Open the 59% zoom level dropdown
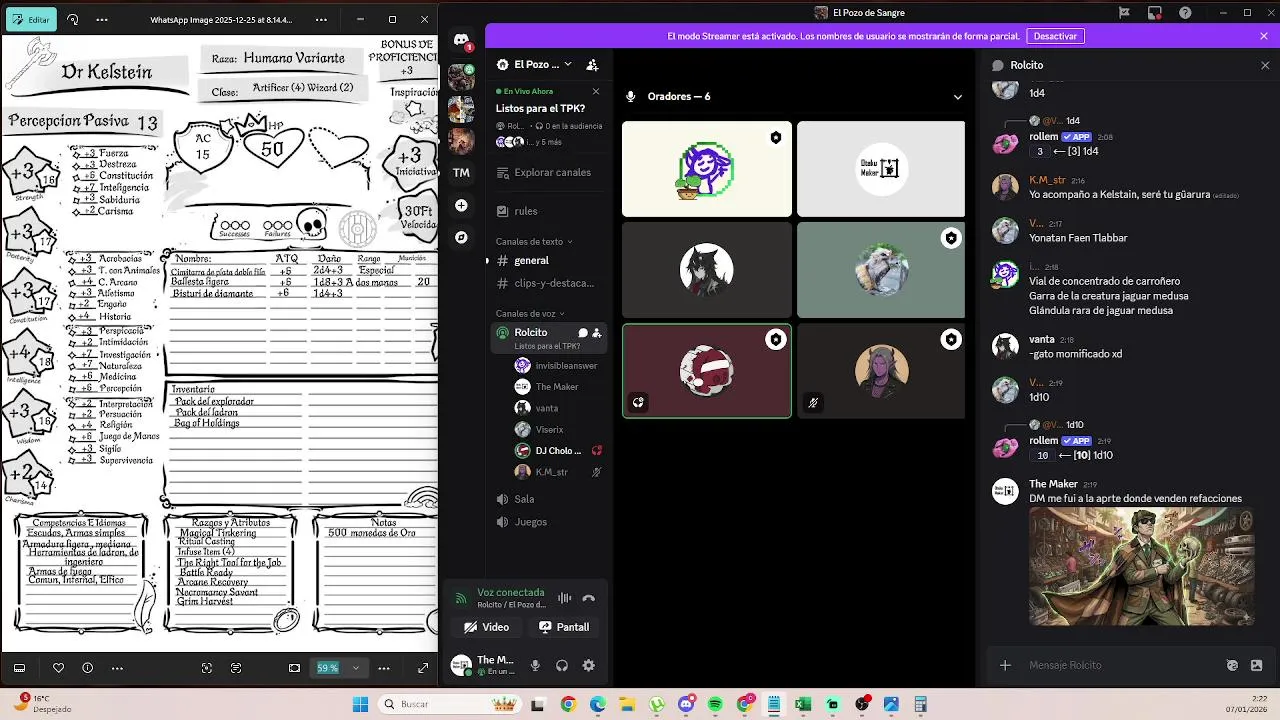Screen dimensions: 1280x720 pyautogui.click(x=355, y=668)
